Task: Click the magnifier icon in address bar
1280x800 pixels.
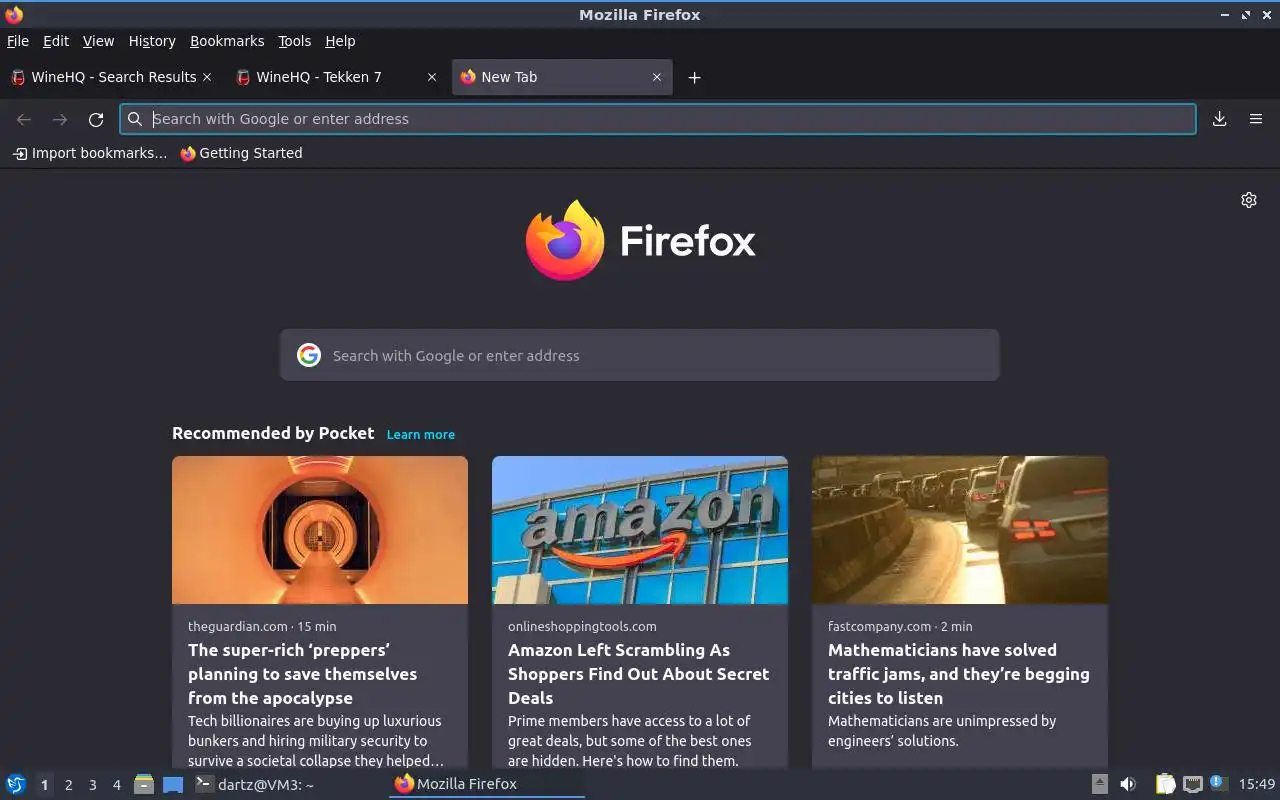Action: (x=135, y=119)
